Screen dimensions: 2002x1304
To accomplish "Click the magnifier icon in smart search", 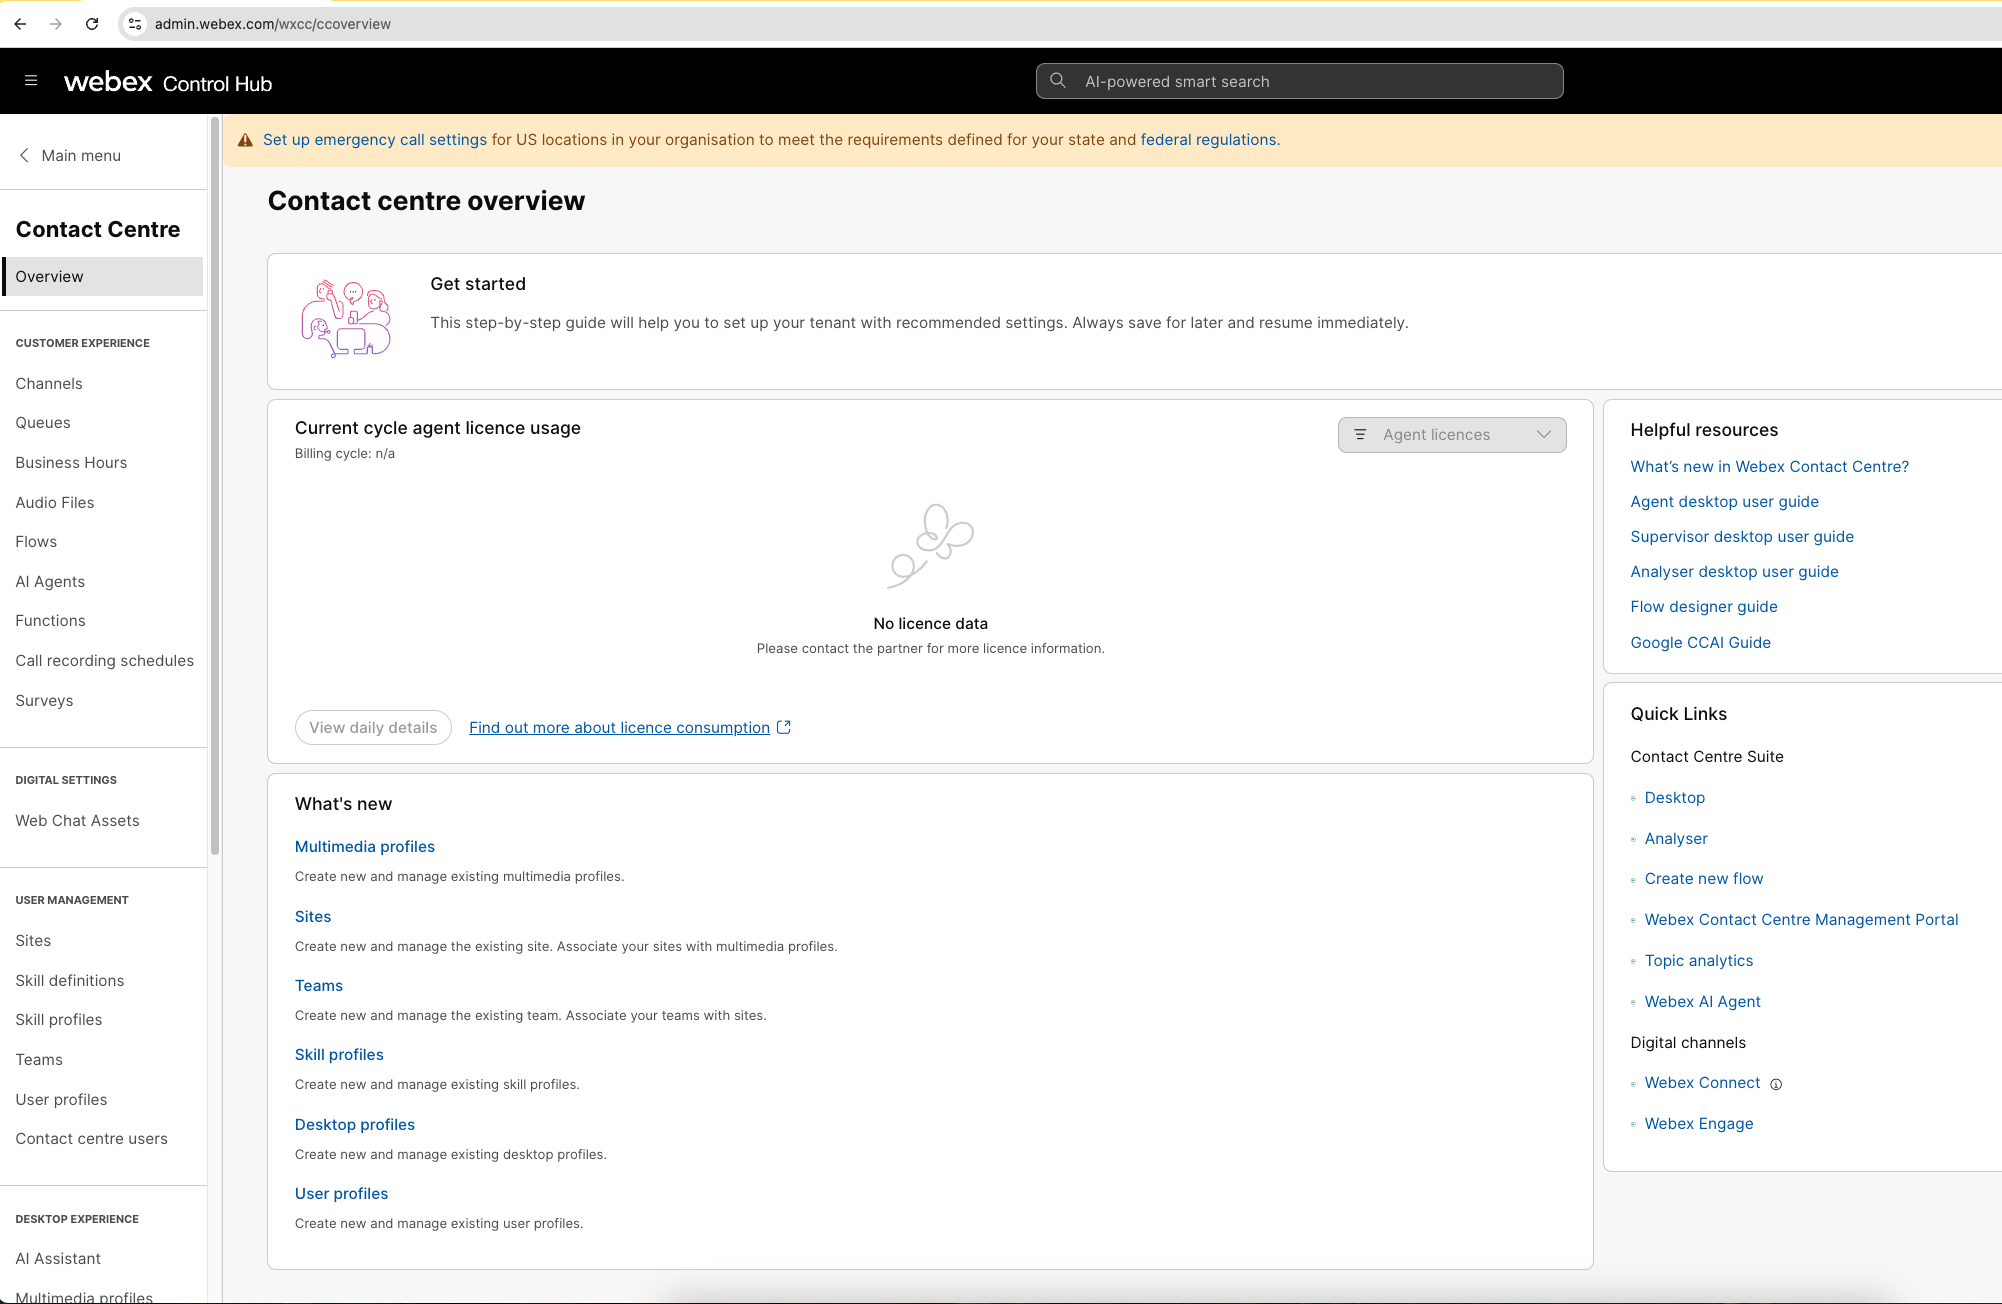I will coord(1058,81).
